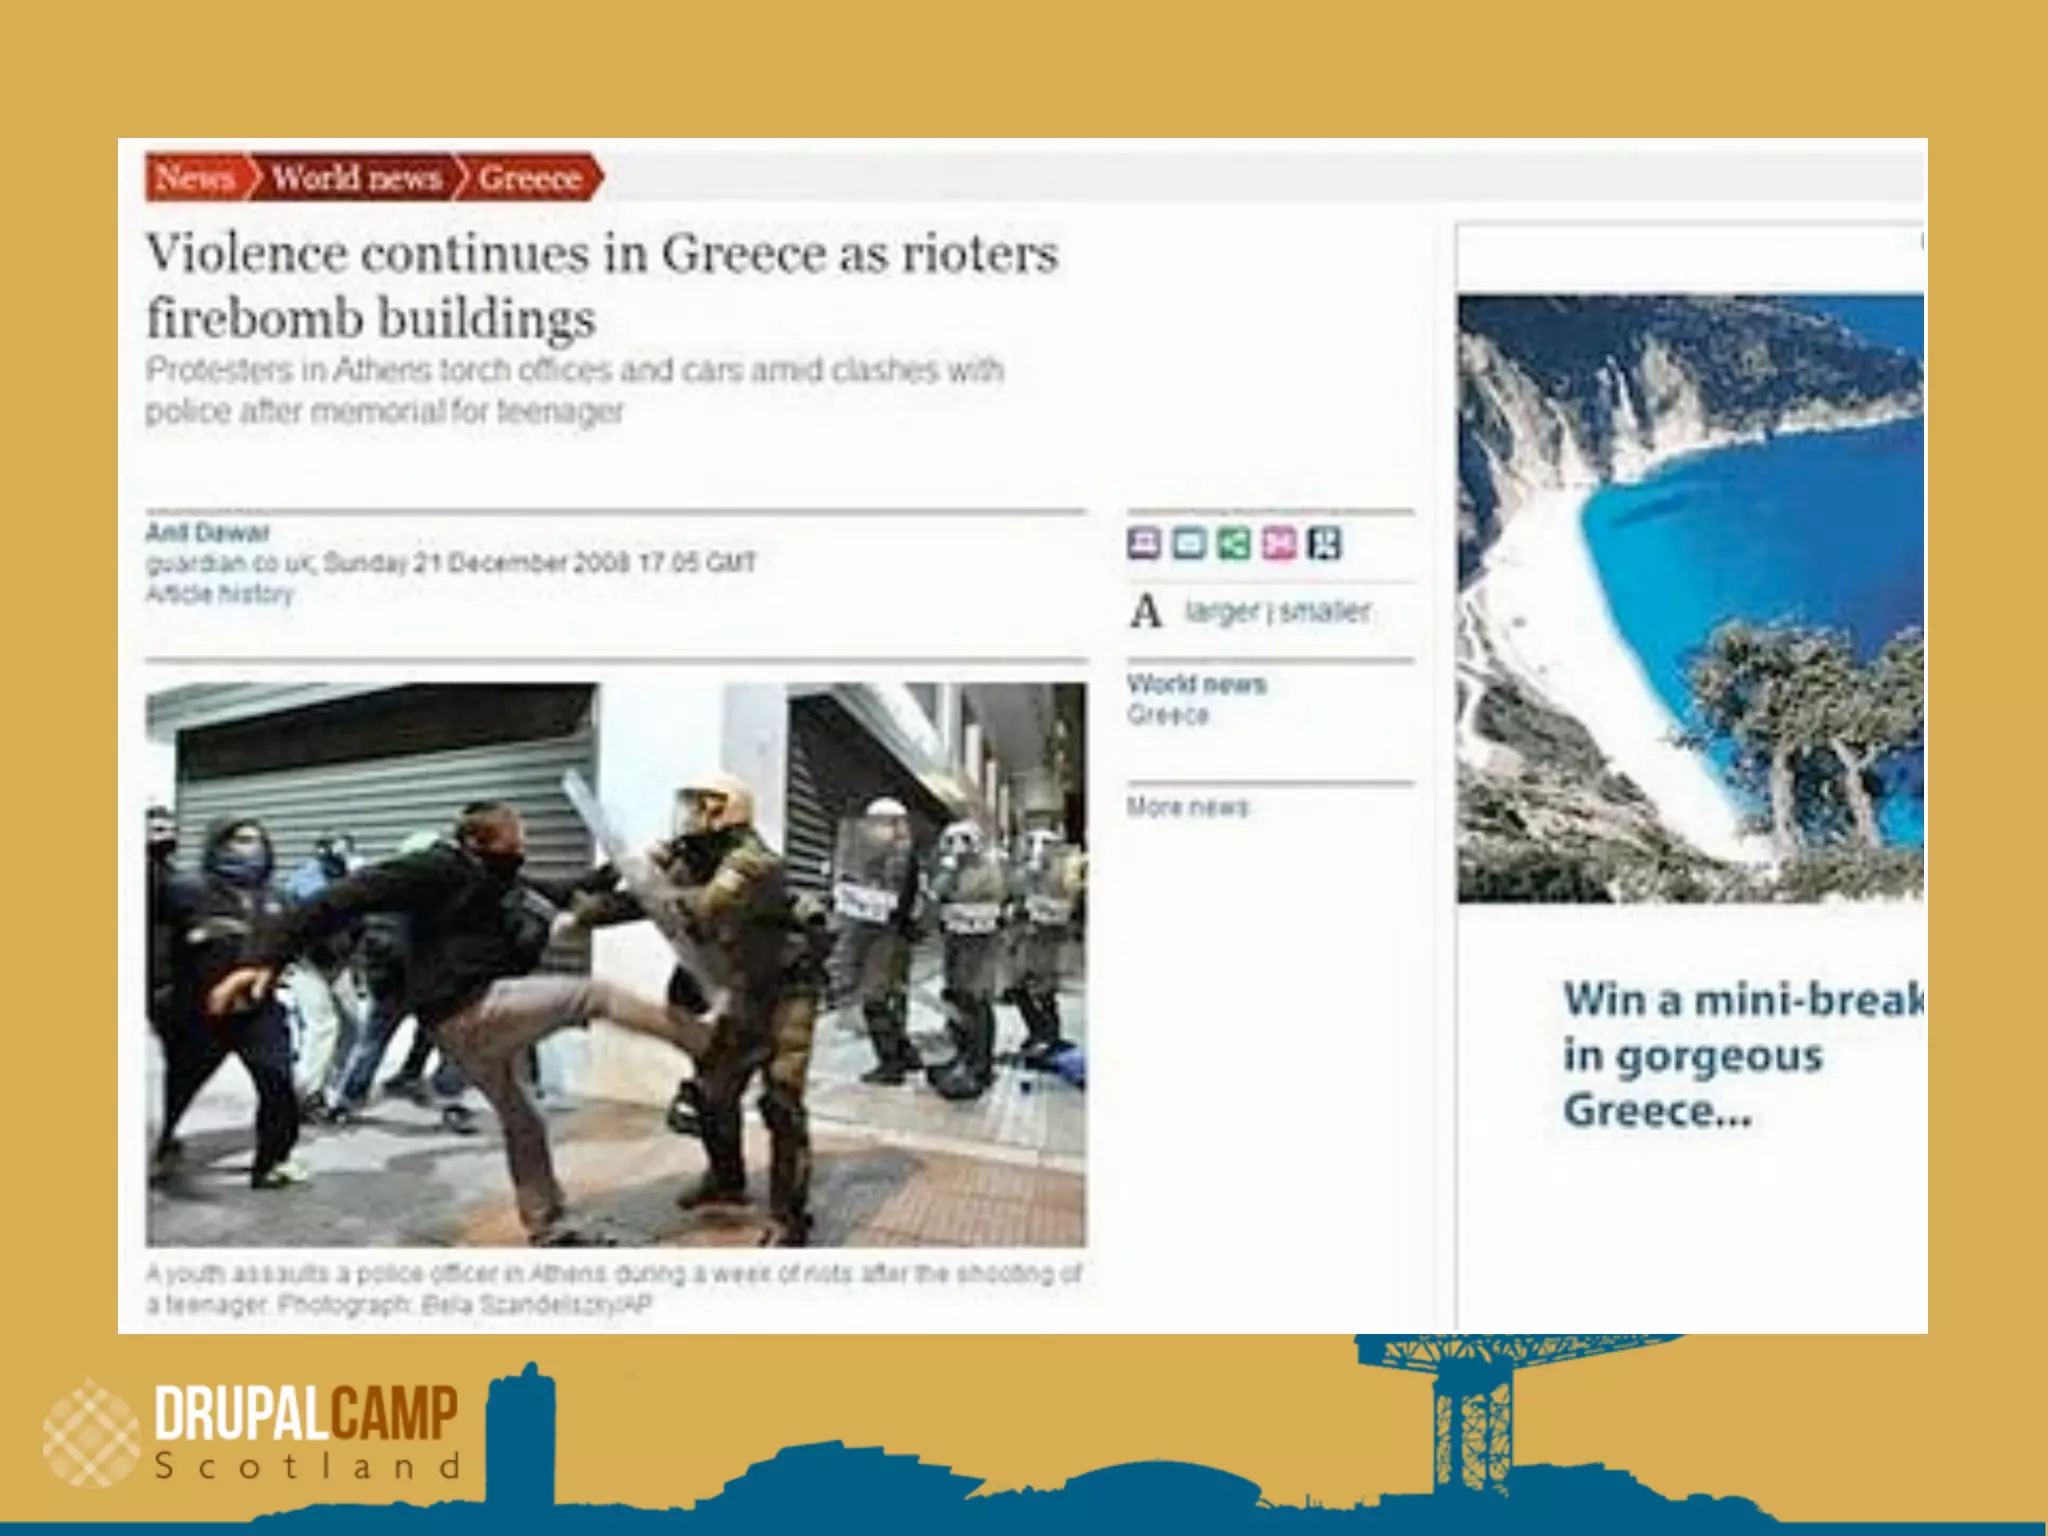The image size is (2048, 1536).
Task: Open the sidebar World news link
Action: [x=1196, y=684]
